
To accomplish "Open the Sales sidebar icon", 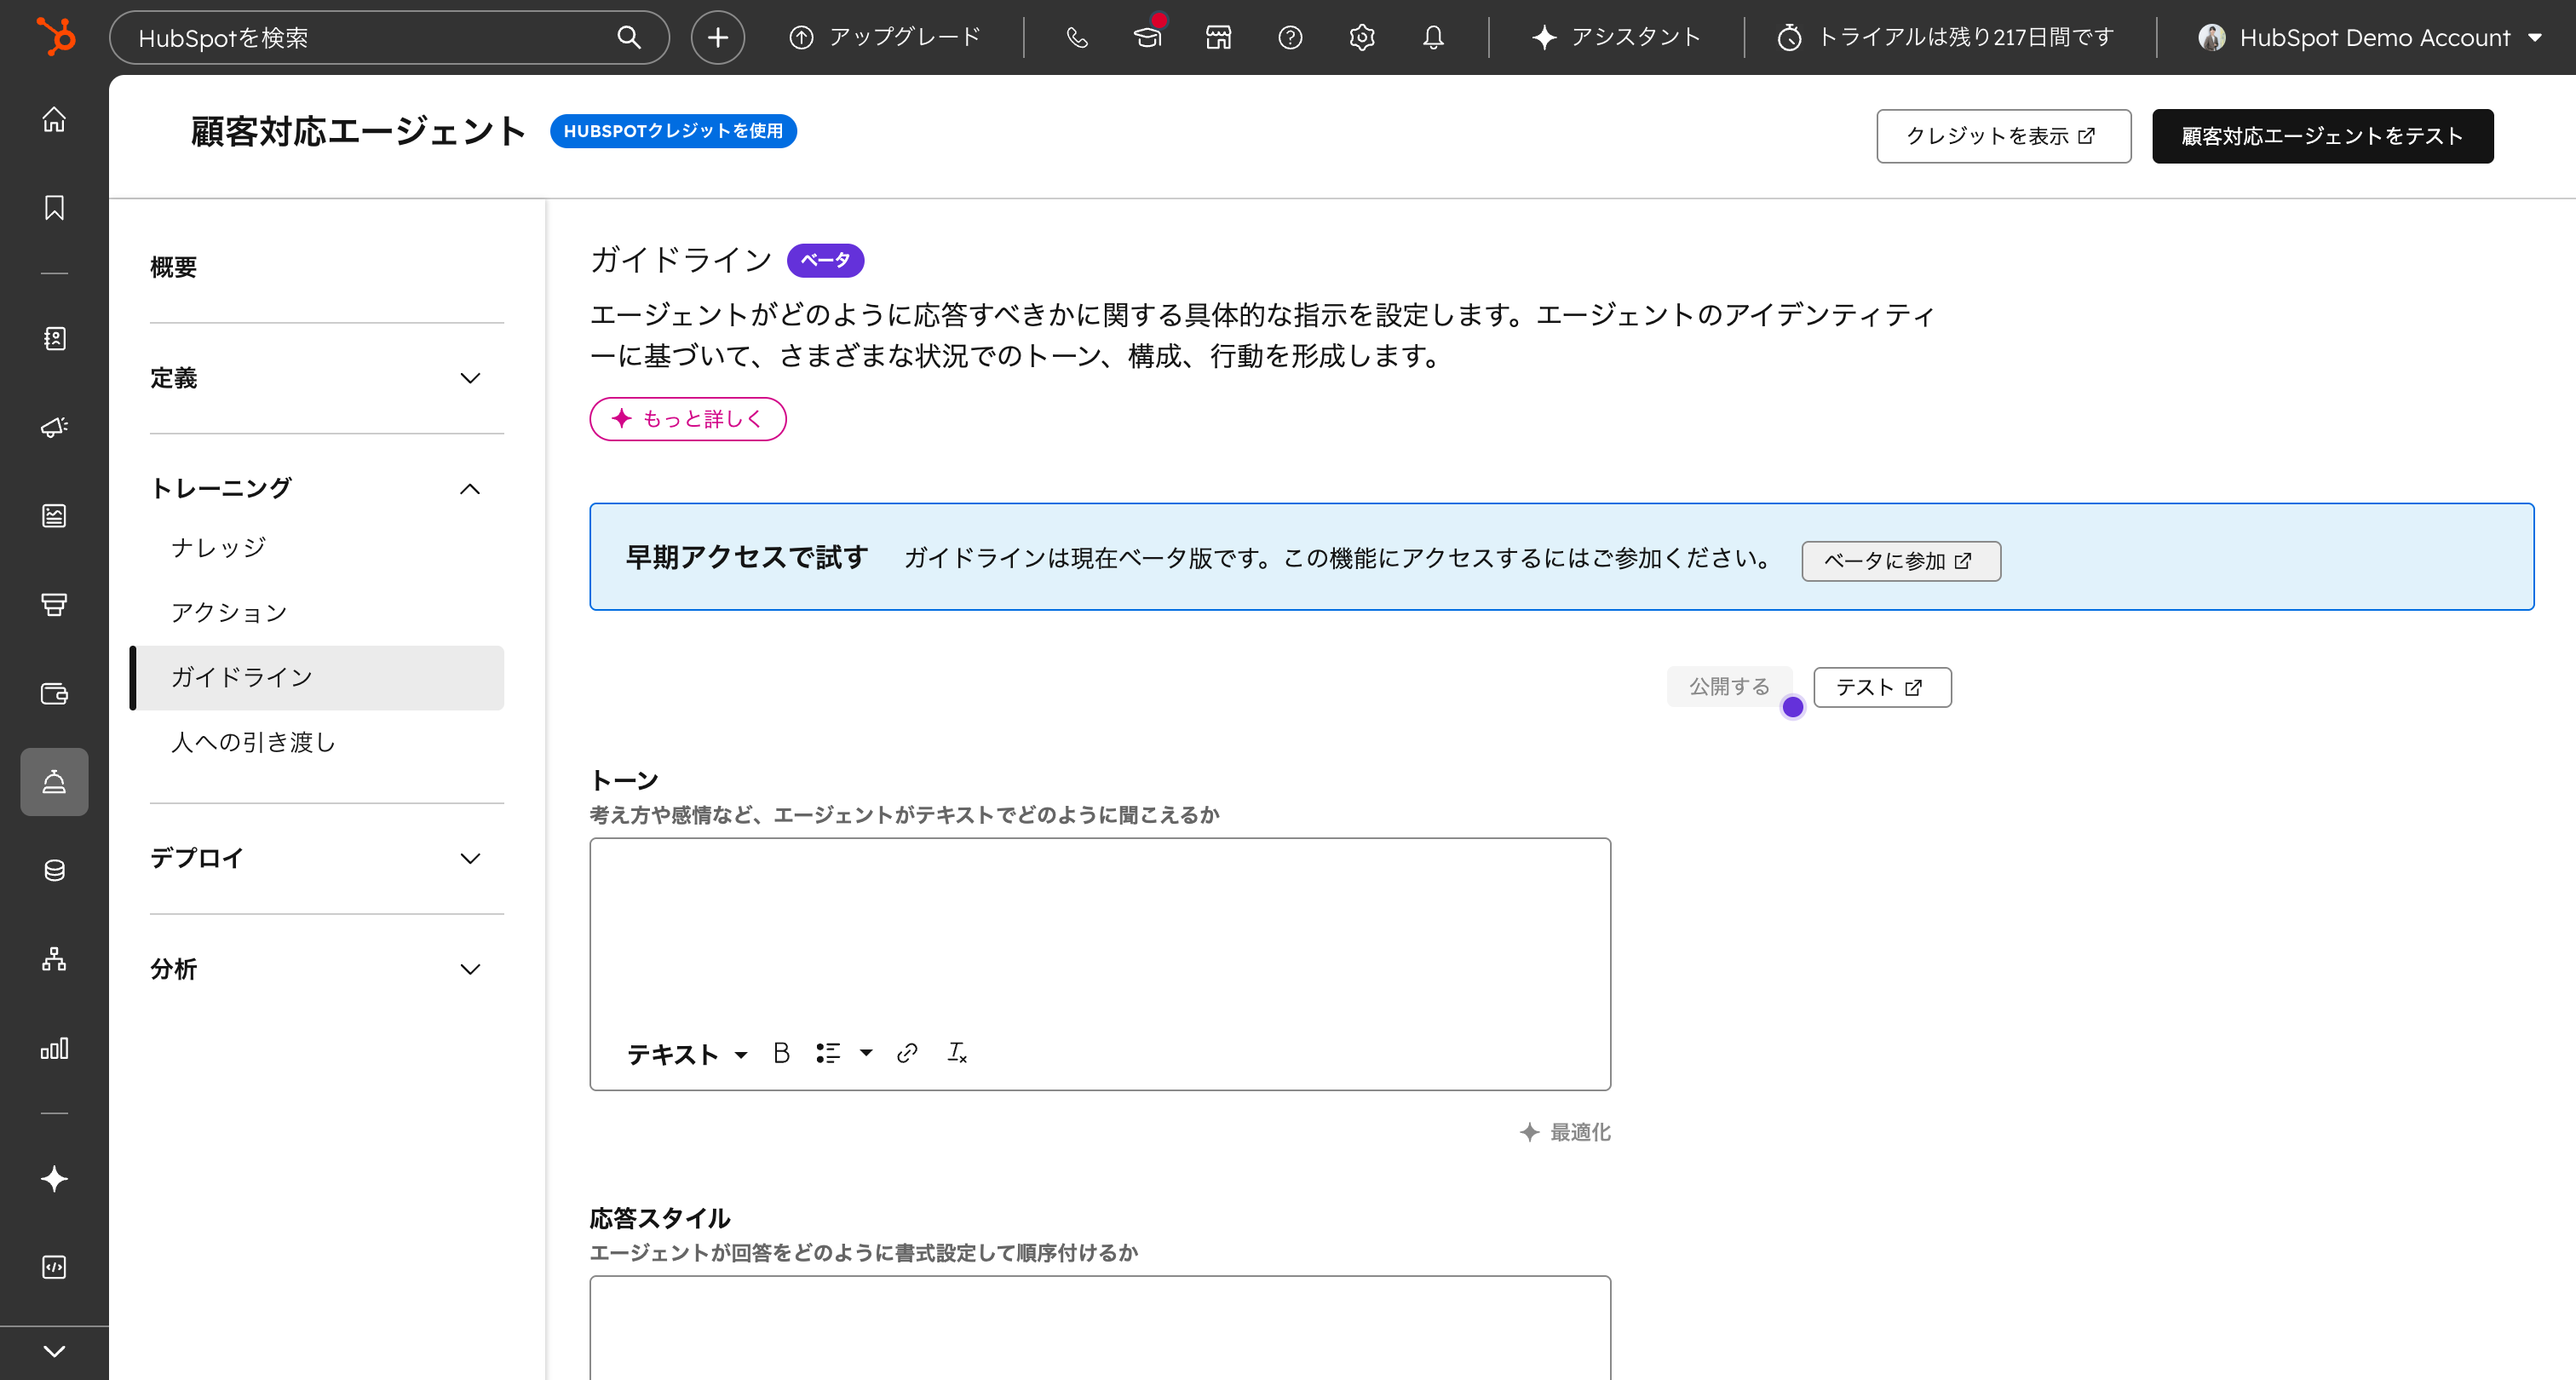I will pyautogui.click(x=54, y=604).
